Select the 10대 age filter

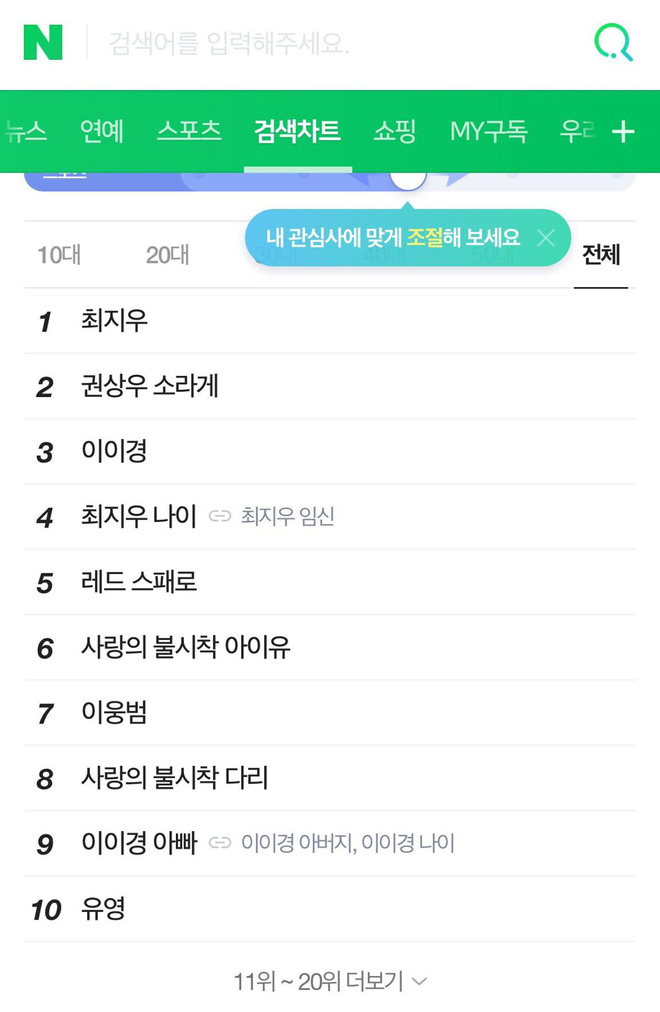pos(59,255)
